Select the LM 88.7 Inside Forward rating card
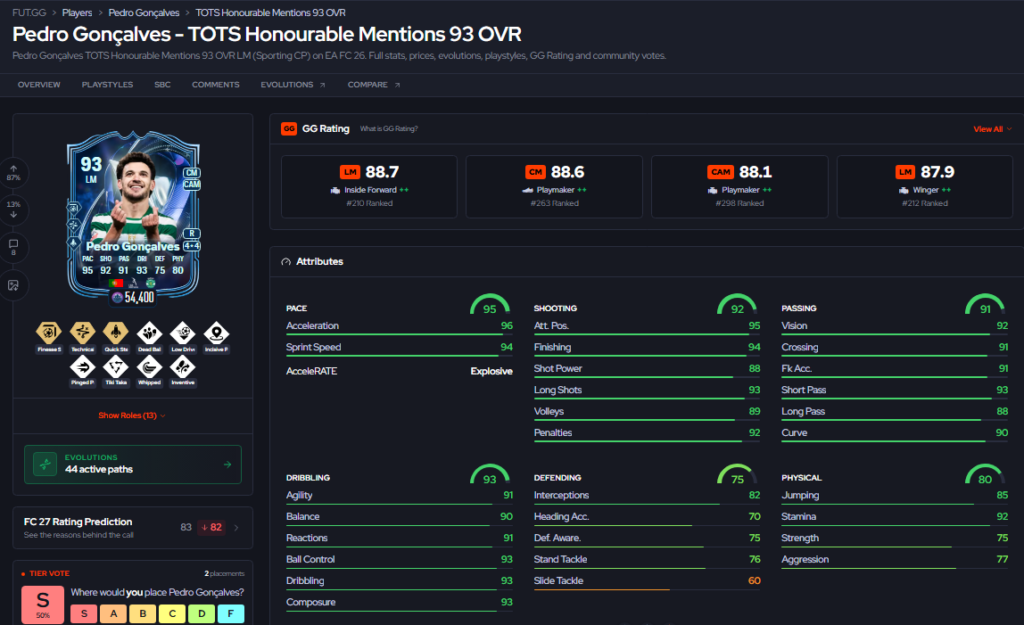 (369, 186)
